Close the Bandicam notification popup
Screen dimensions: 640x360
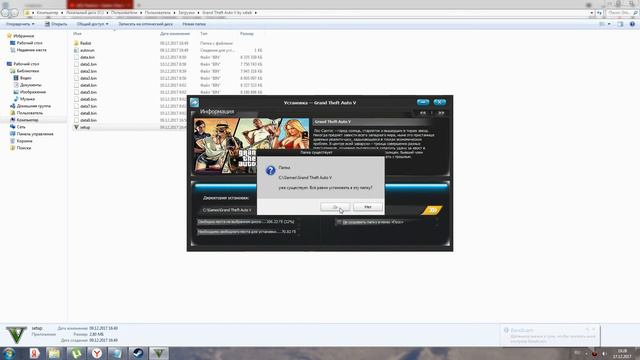(593, 329)
